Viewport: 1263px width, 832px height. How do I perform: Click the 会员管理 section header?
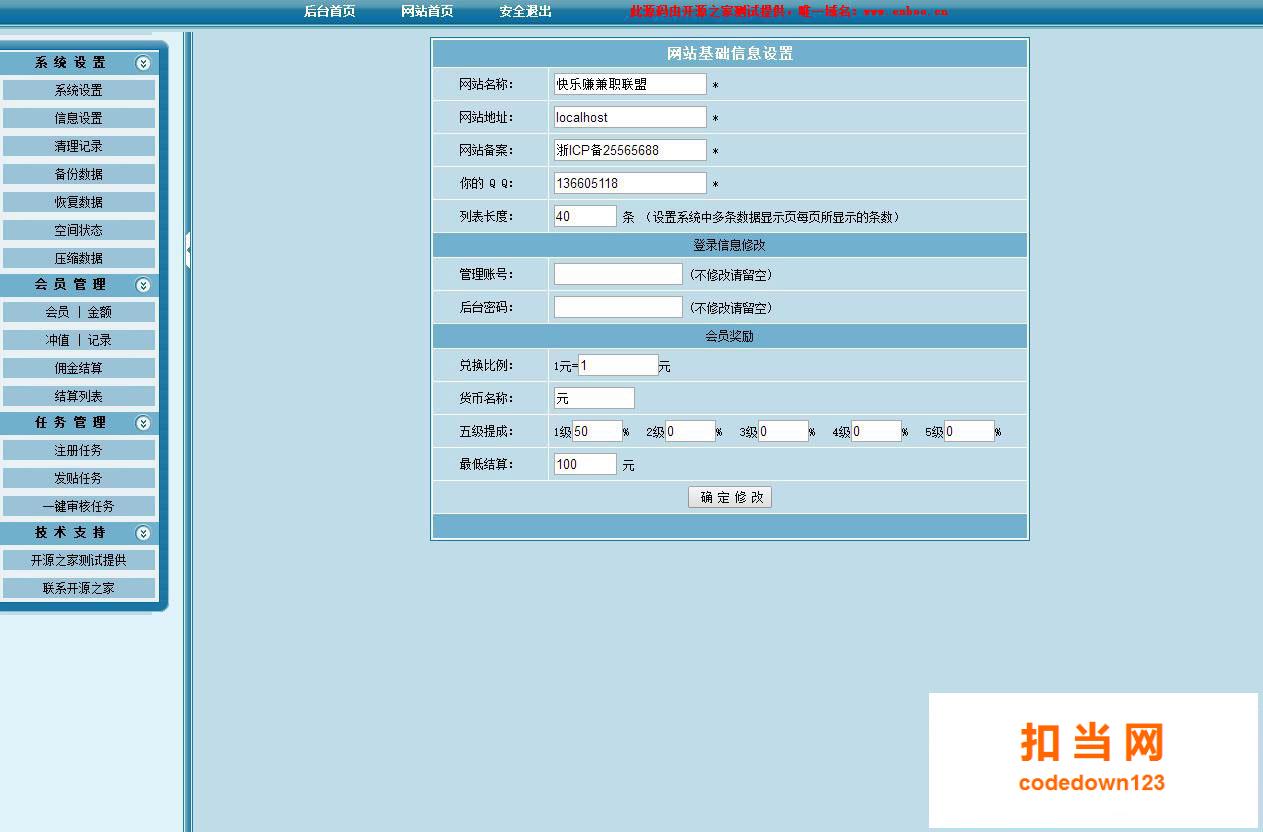pyautogui.click(x=78, y=285)
